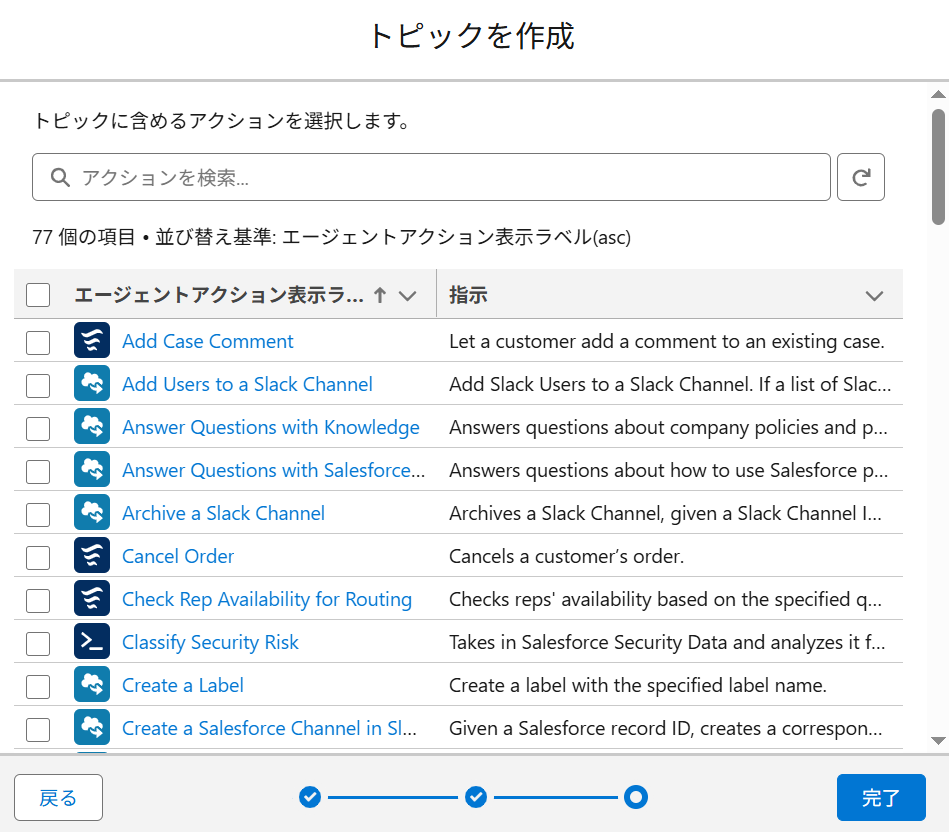Click the scrollbar up arrow
This screenshot has height=832, width=949.
(x=938, y=94)
